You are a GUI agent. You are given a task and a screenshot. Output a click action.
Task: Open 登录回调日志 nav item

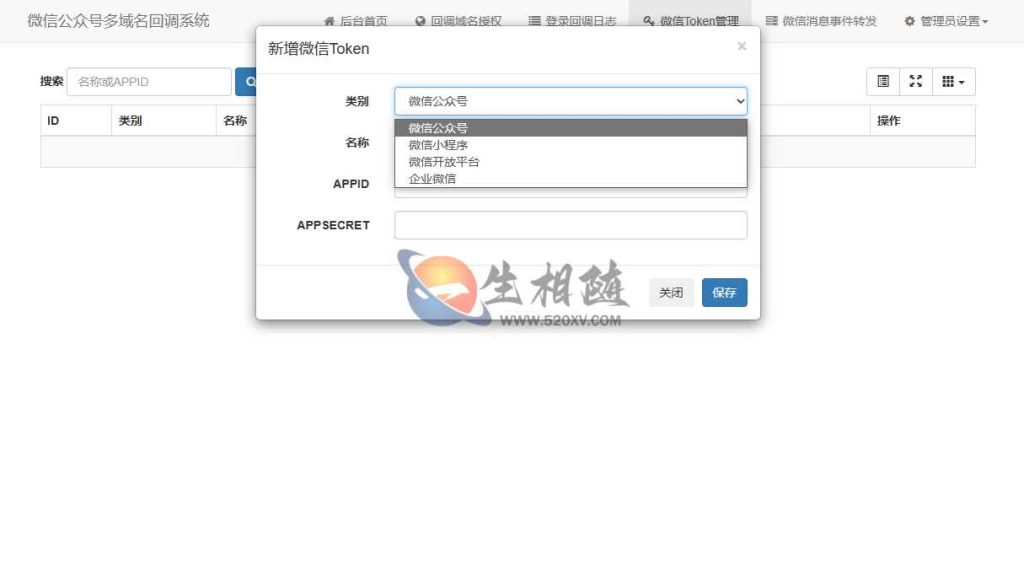tap(572, 21)
